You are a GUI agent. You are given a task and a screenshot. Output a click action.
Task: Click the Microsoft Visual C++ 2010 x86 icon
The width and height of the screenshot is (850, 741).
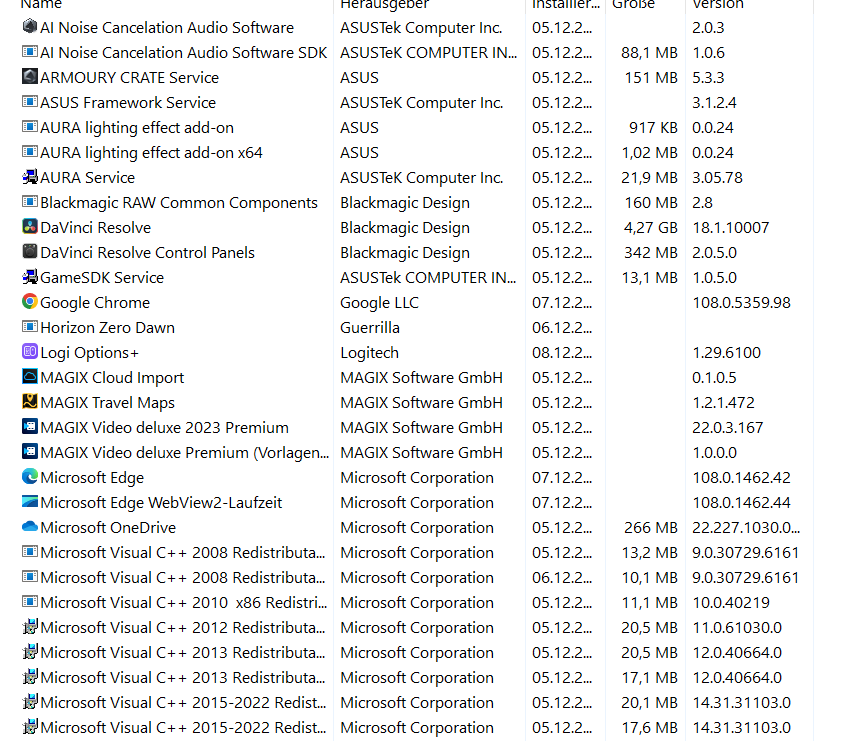[x=30, y=601]
